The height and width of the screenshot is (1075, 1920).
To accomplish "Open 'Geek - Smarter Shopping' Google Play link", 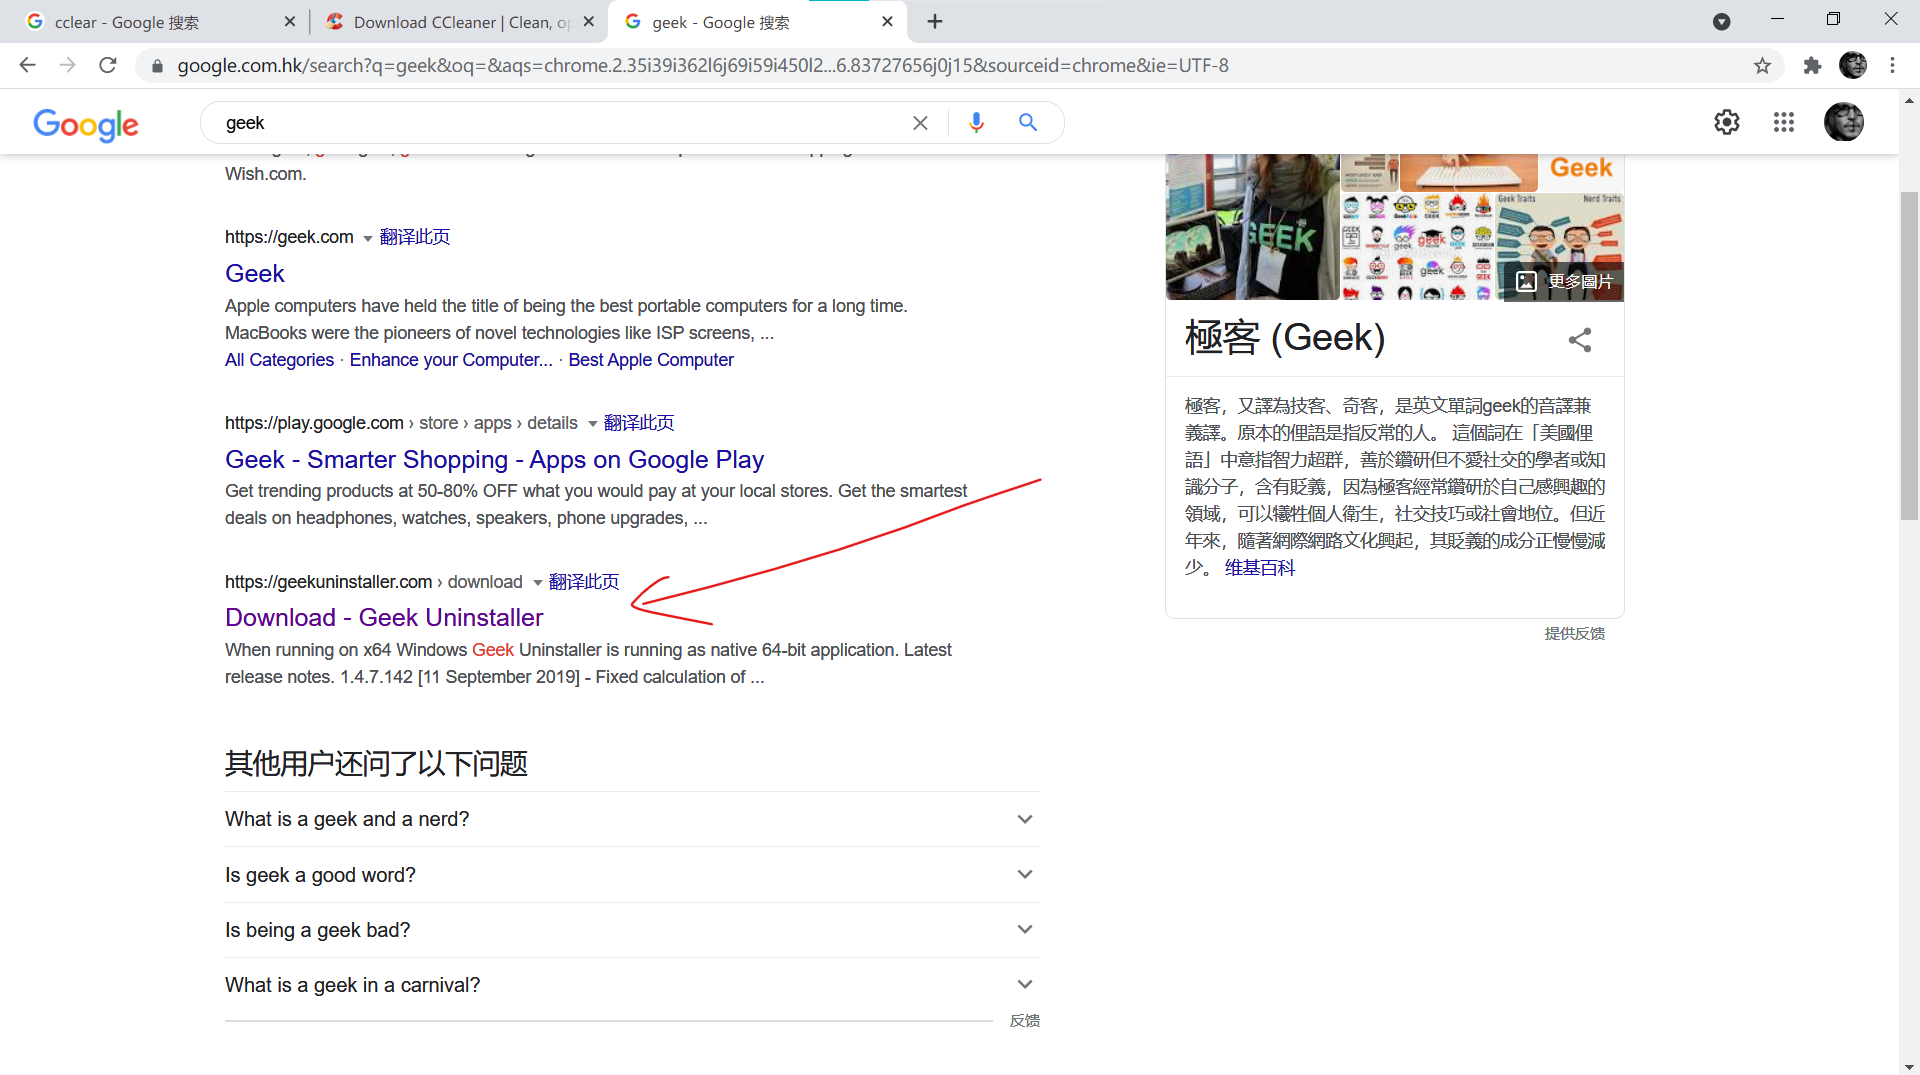I will coord(494,459).
